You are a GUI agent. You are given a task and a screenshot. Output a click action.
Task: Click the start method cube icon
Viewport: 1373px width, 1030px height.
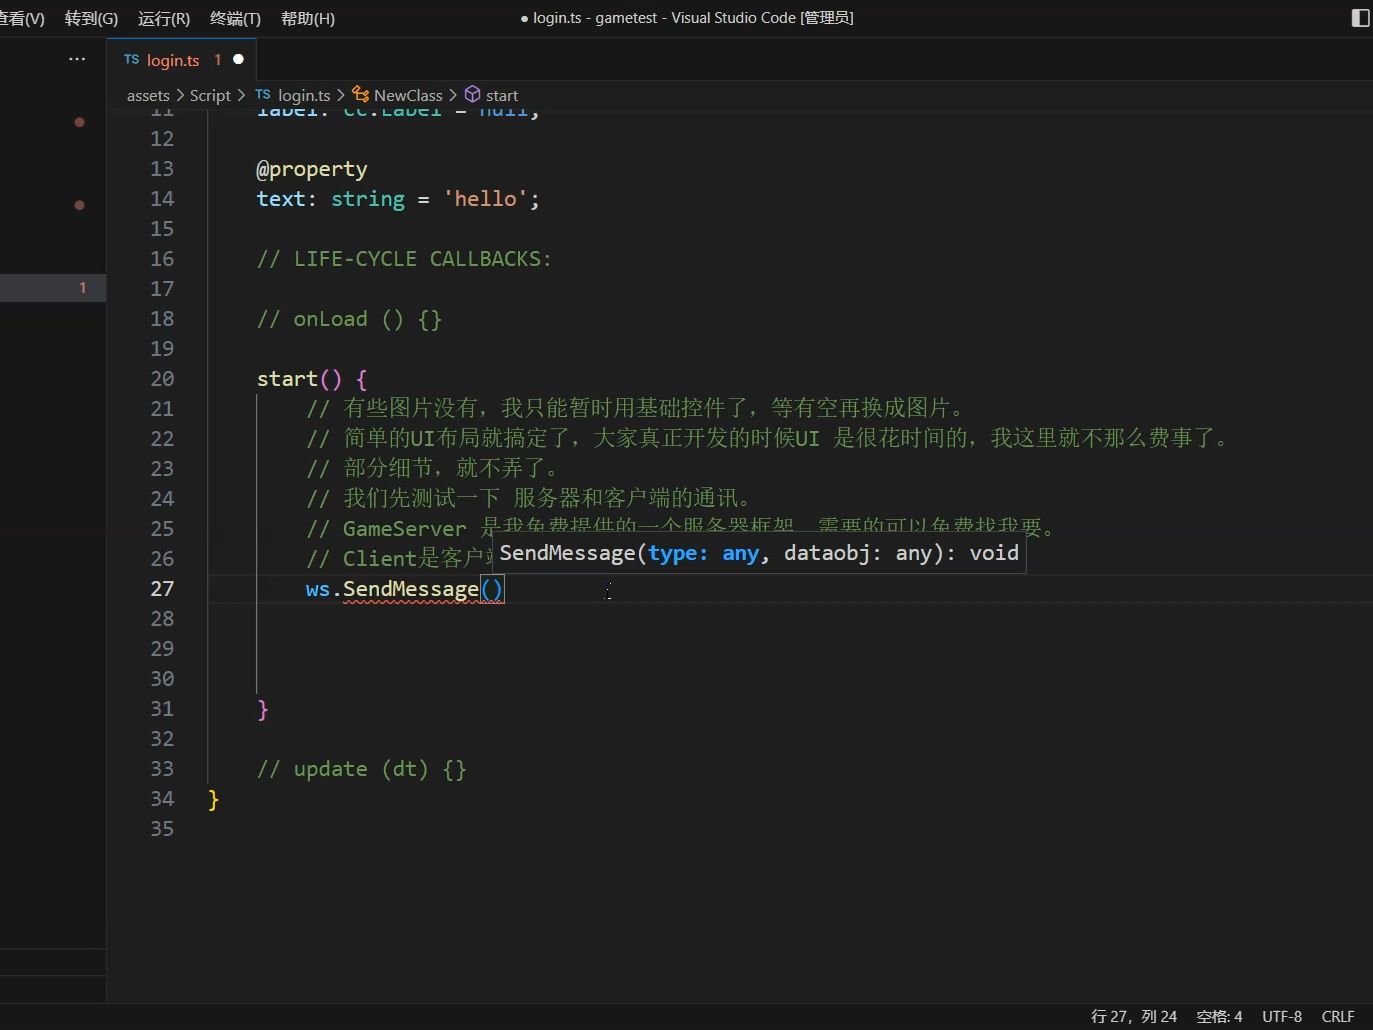tap(473, 95)
